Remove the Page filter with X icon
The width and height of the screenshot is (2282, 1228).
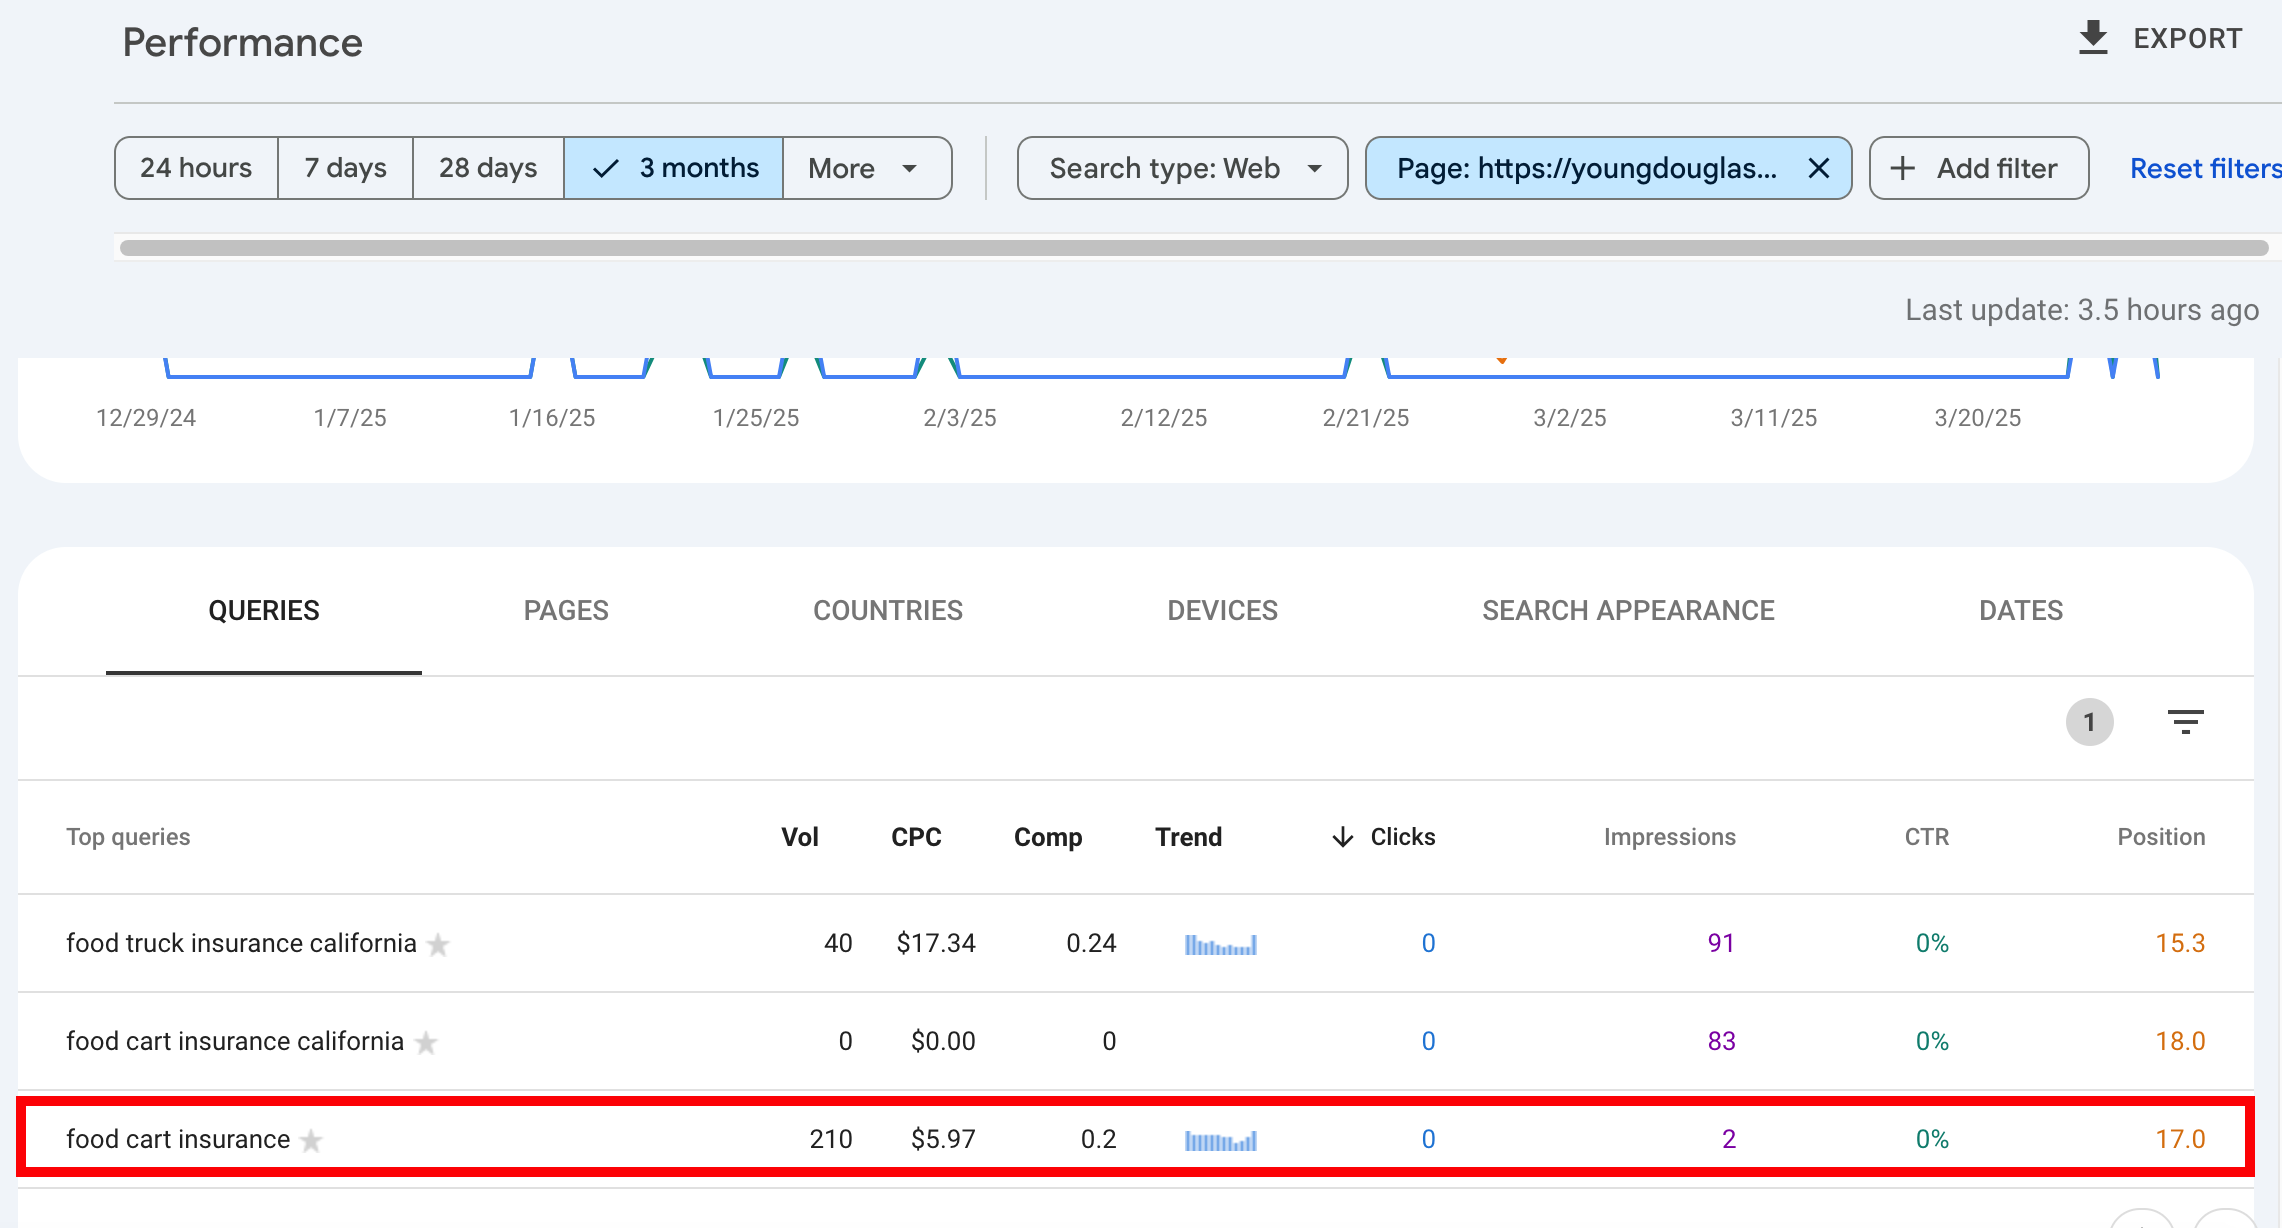coord(1819,168)
